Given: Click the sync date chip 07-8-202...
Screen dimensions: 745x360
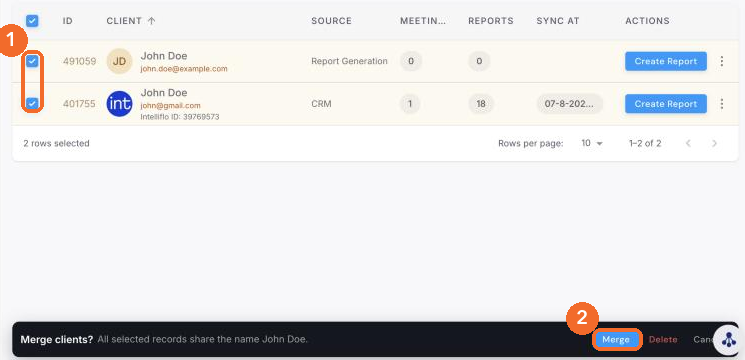Looking at the screenshot, I should point(570,104).
